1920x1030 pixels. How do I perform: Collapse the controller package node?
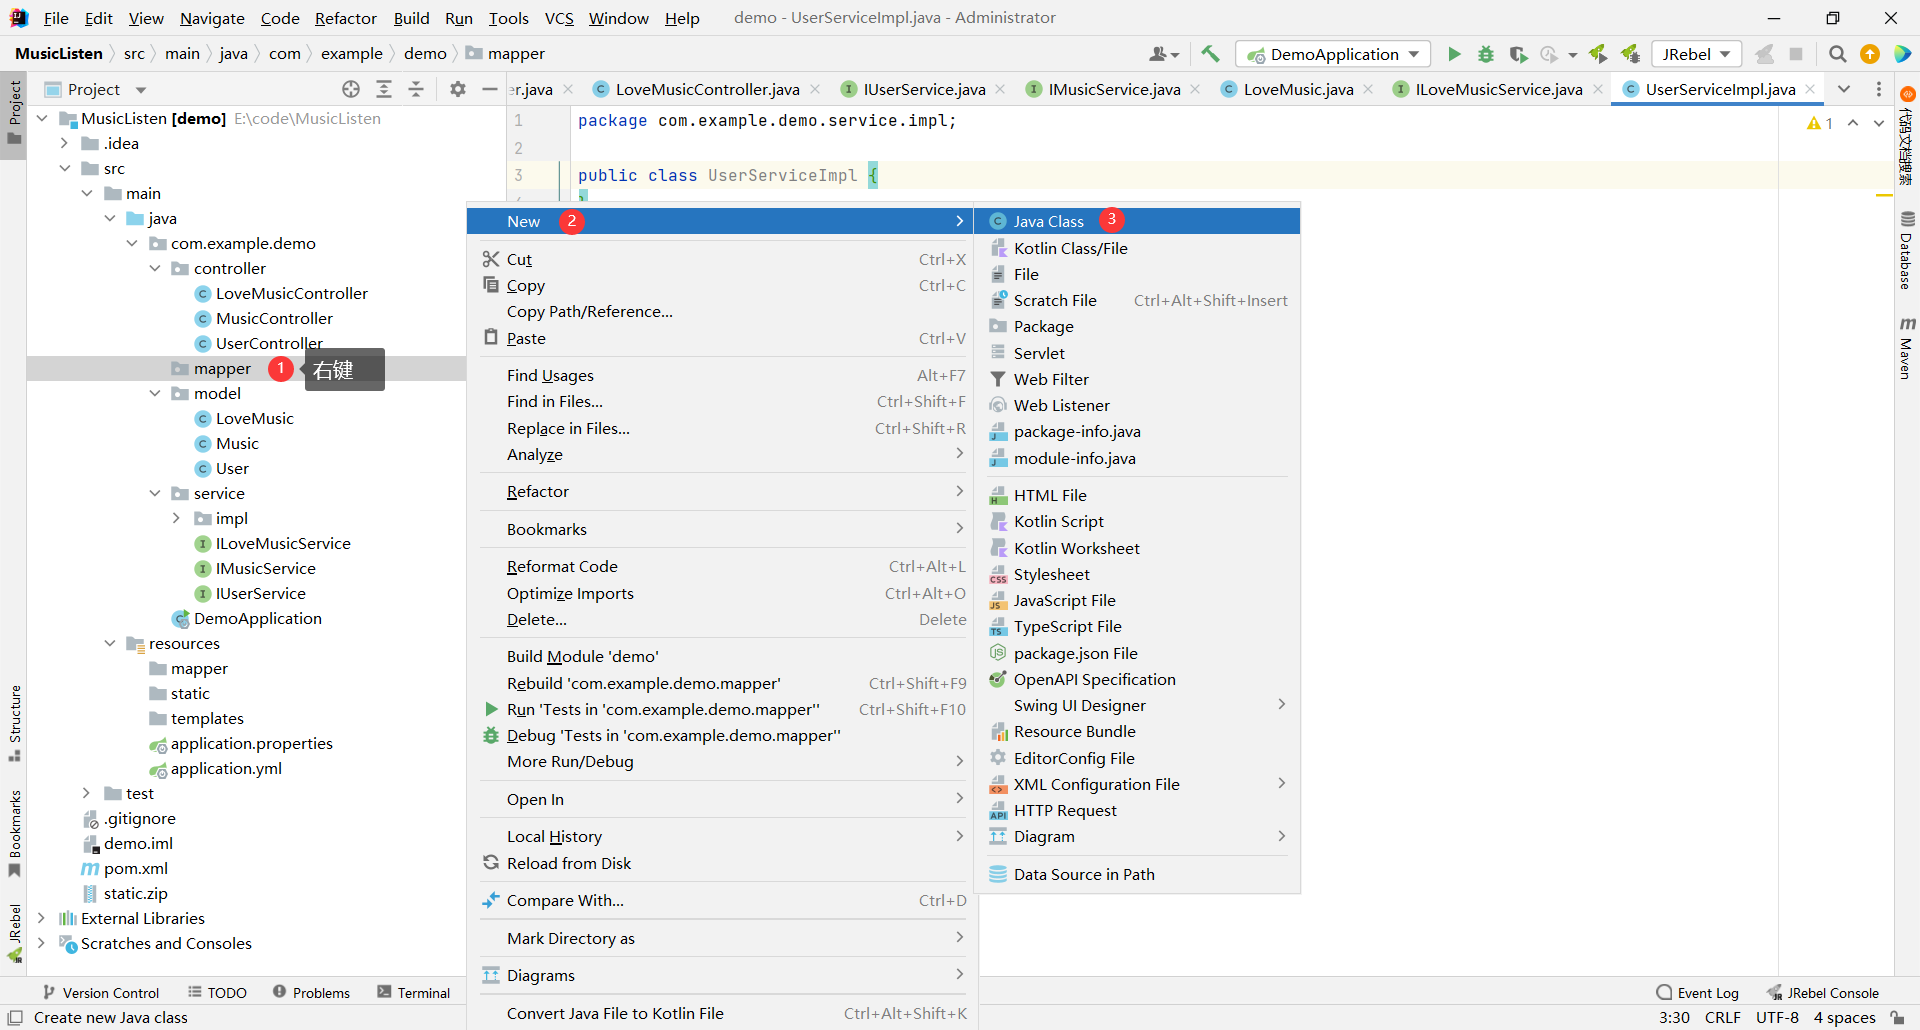[x=155, y=268]
